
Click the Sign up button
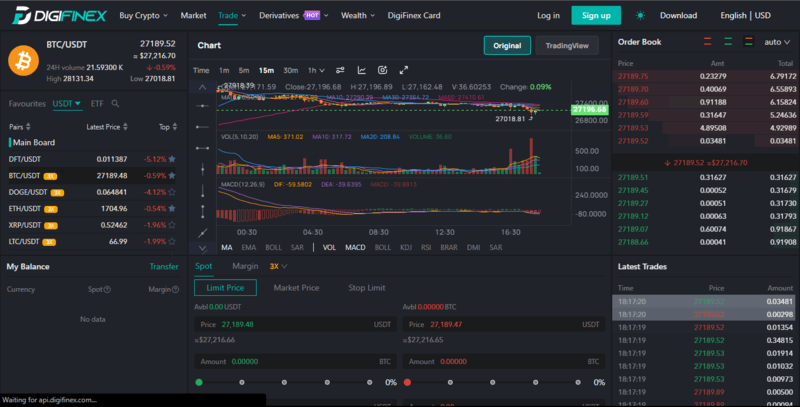click(x=596, y=15)
